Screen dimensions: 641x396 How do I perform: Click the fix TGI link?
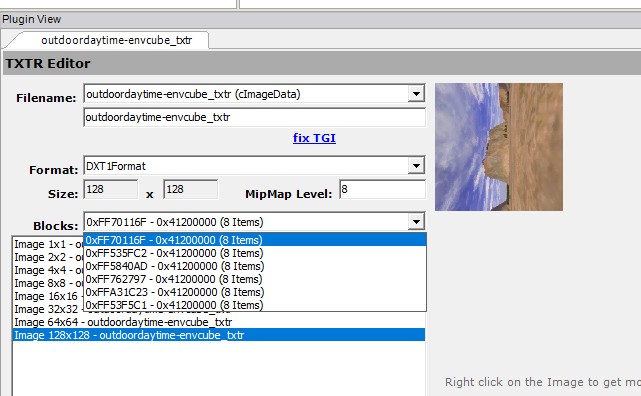(x=314, y=138)
